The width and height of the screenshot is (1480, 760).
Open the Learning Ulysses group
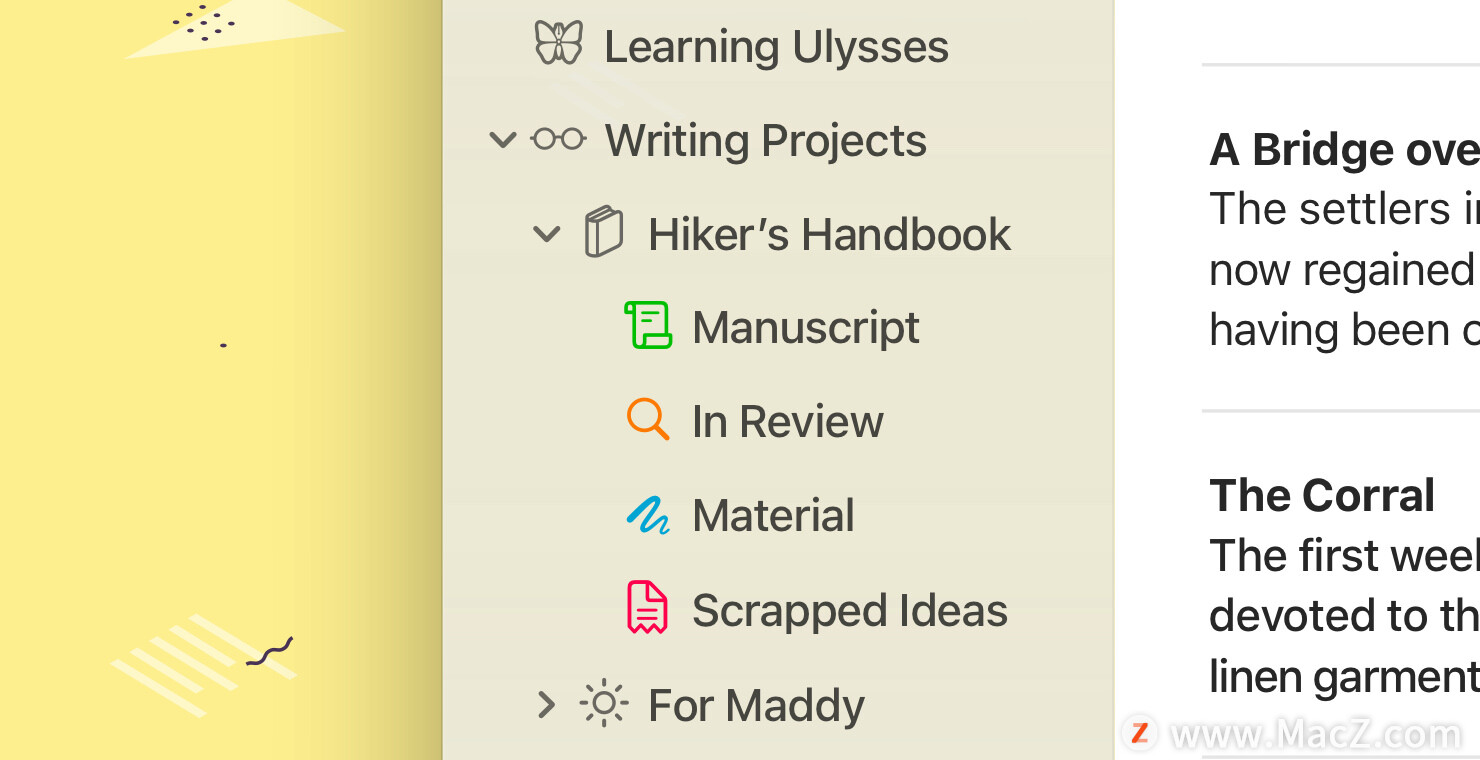pyautogui.click(x=776, y=46)
